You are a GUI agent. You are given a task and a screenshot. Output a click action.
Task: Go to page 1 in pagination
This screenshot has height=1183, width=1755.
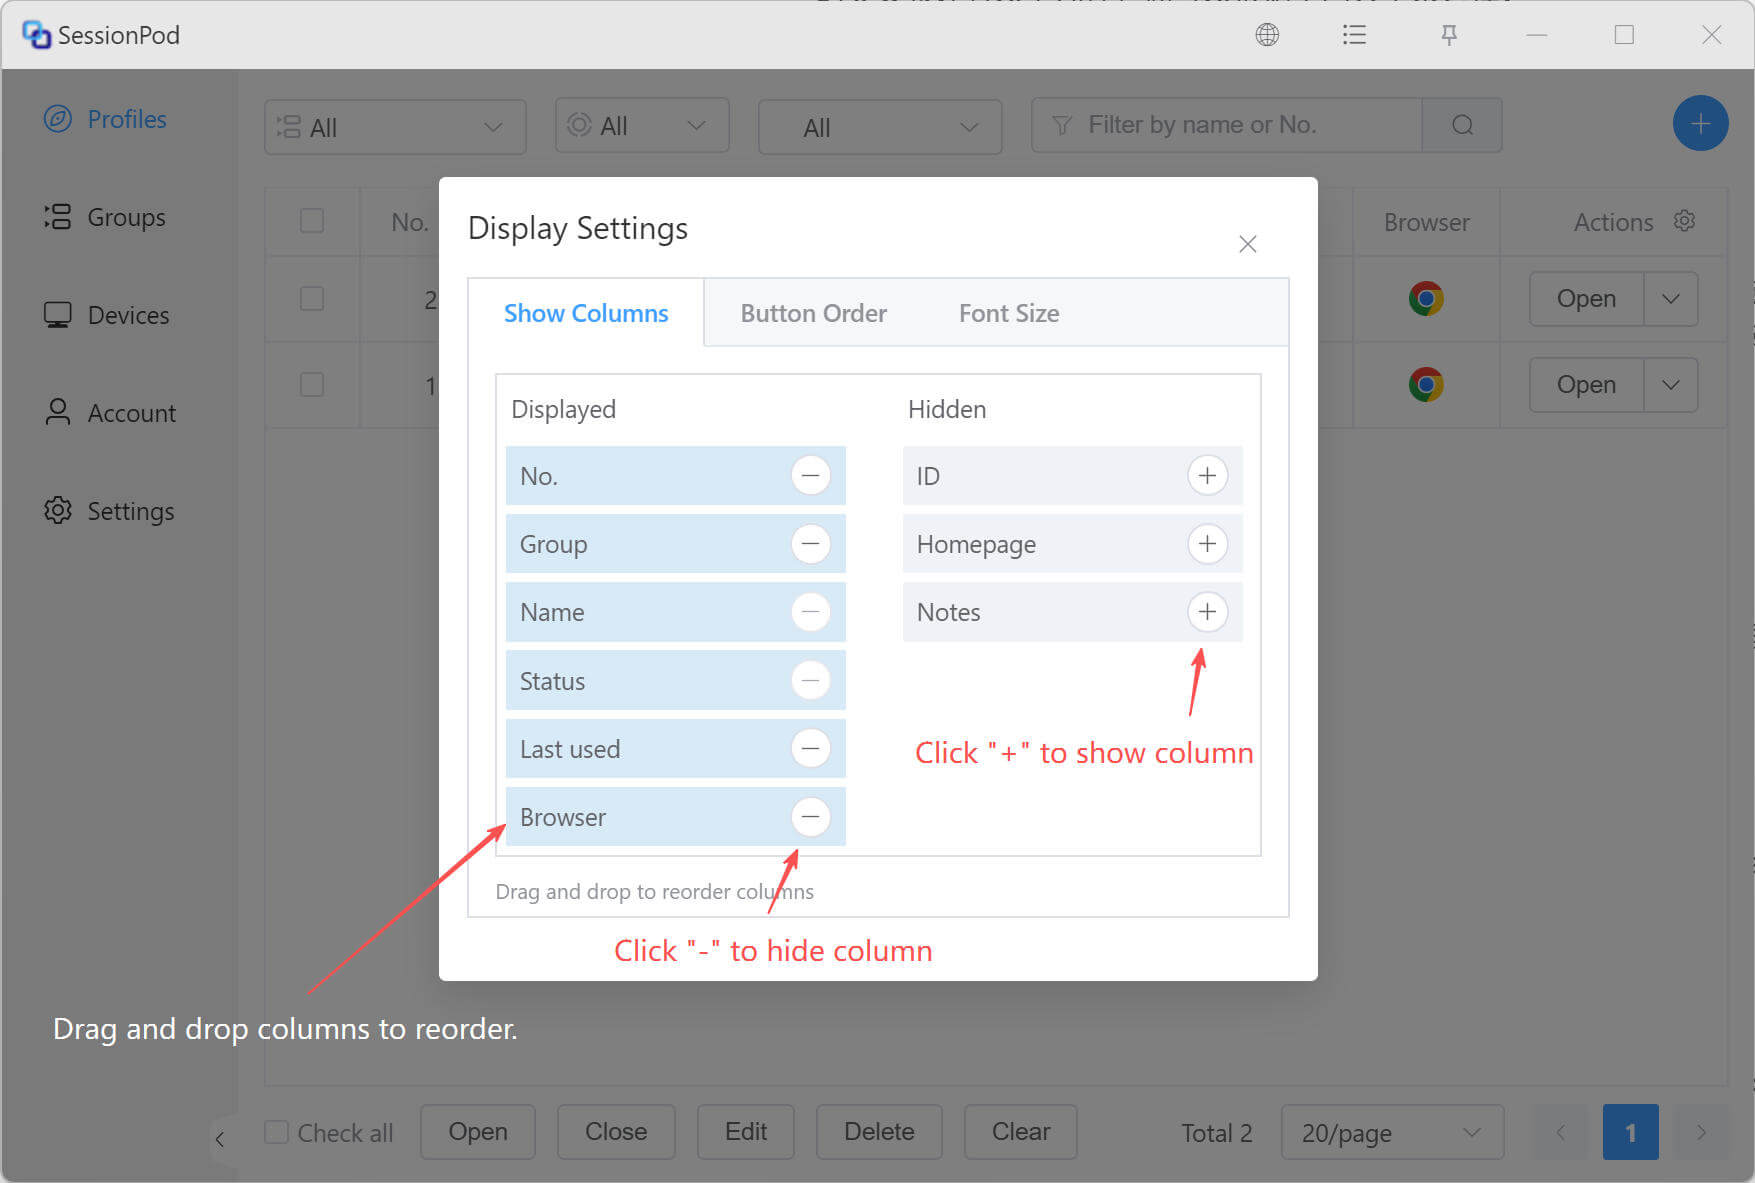click(x=1630, y=1132)
